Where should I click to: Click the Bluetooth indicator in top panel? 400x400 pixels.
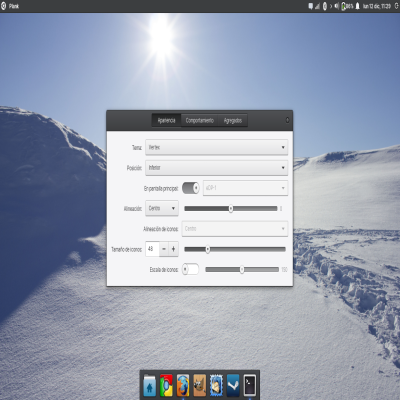(x=325, y=6)
